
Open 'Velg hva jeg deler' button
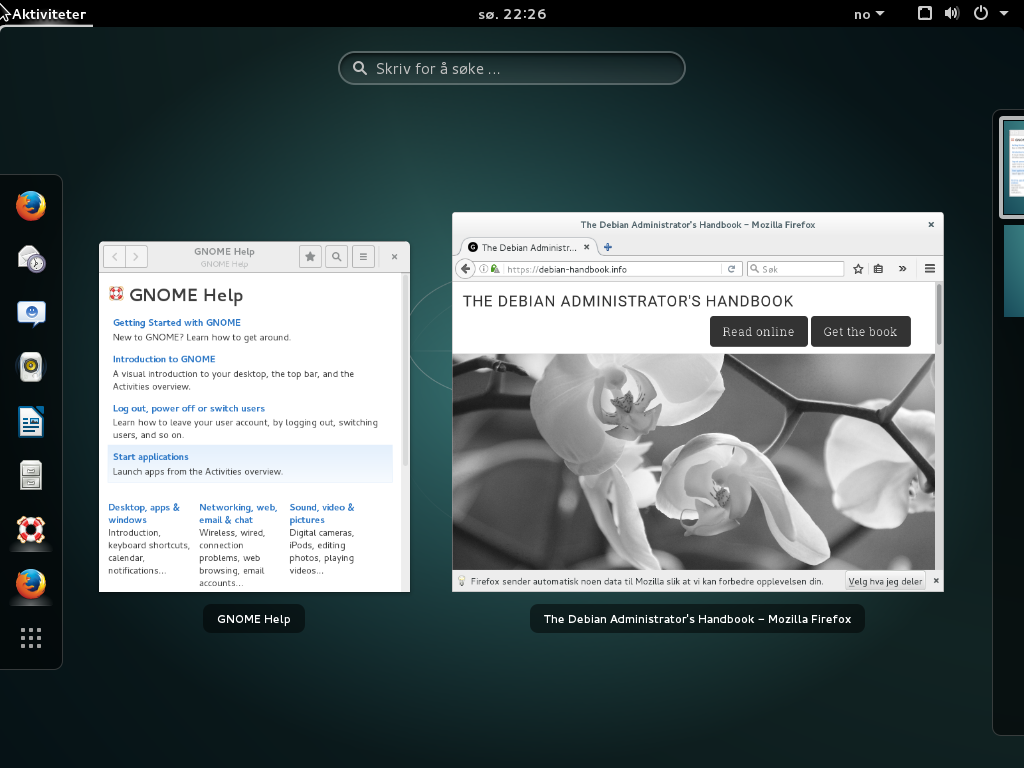coord(885,581)
